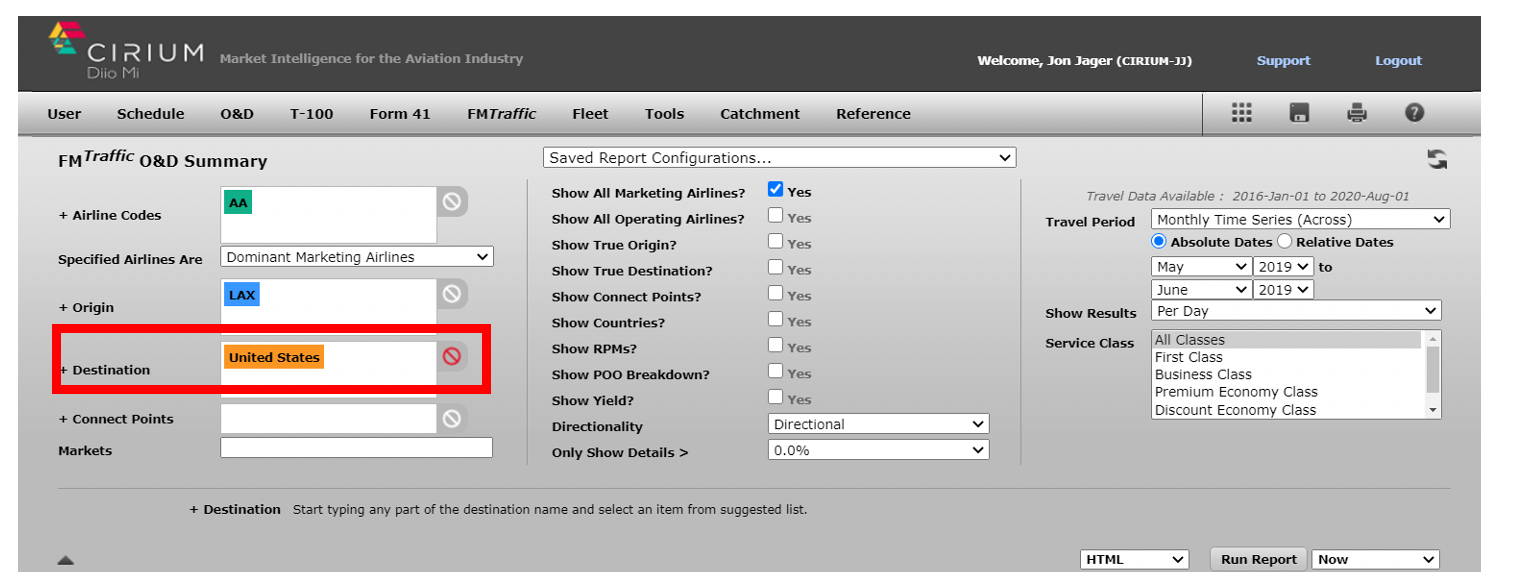Viewport: 1514px width, 588px height.
Task: Click the + Origin label
Action: 86,307
